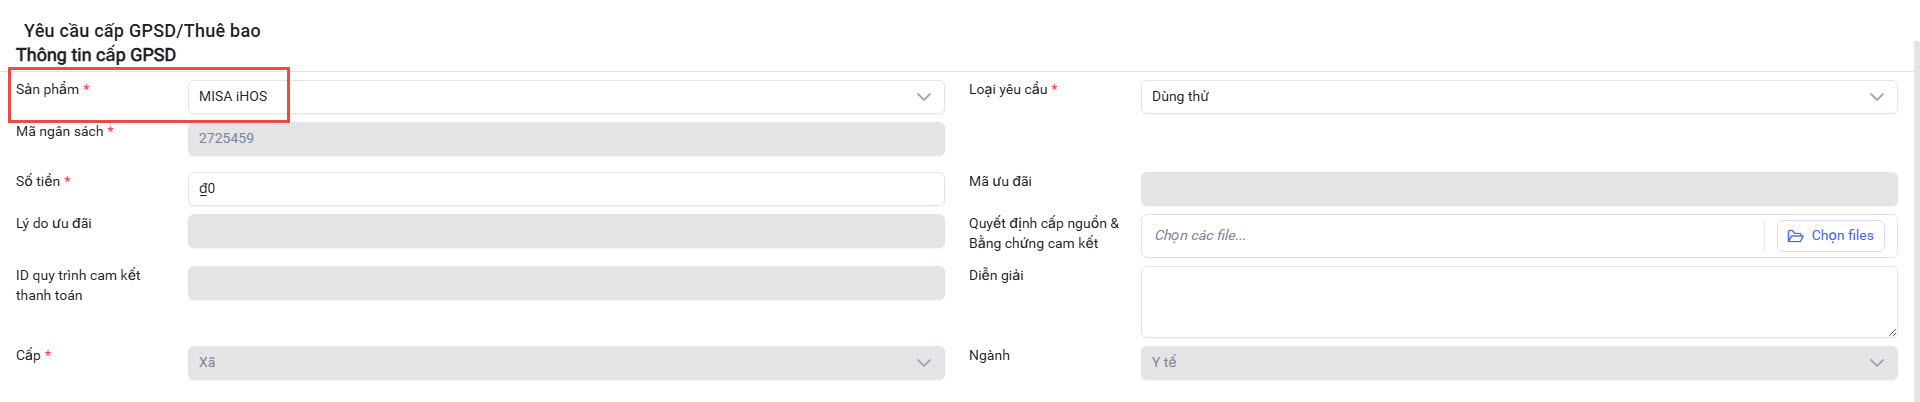Click the Ngành dropdown arrow icon

point(1876,363)
